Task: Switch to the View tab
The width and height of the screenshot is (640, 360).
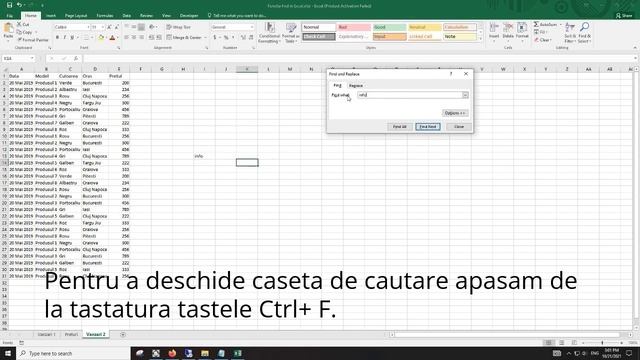Action: click(x=166, y=16)
